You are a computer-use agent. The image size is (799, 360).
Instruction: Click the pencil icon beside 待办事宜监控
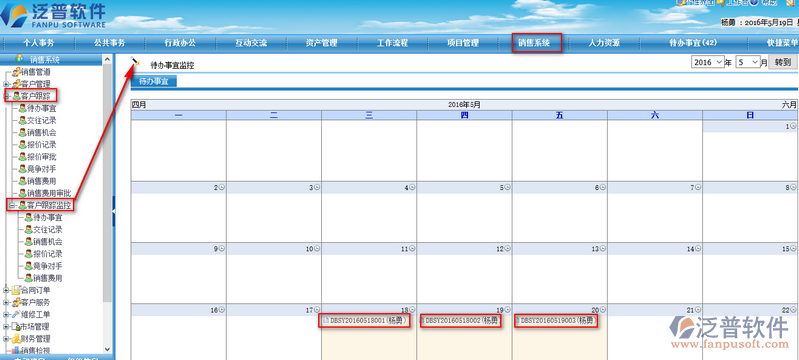pyautogui.click(x=135, y=61)
